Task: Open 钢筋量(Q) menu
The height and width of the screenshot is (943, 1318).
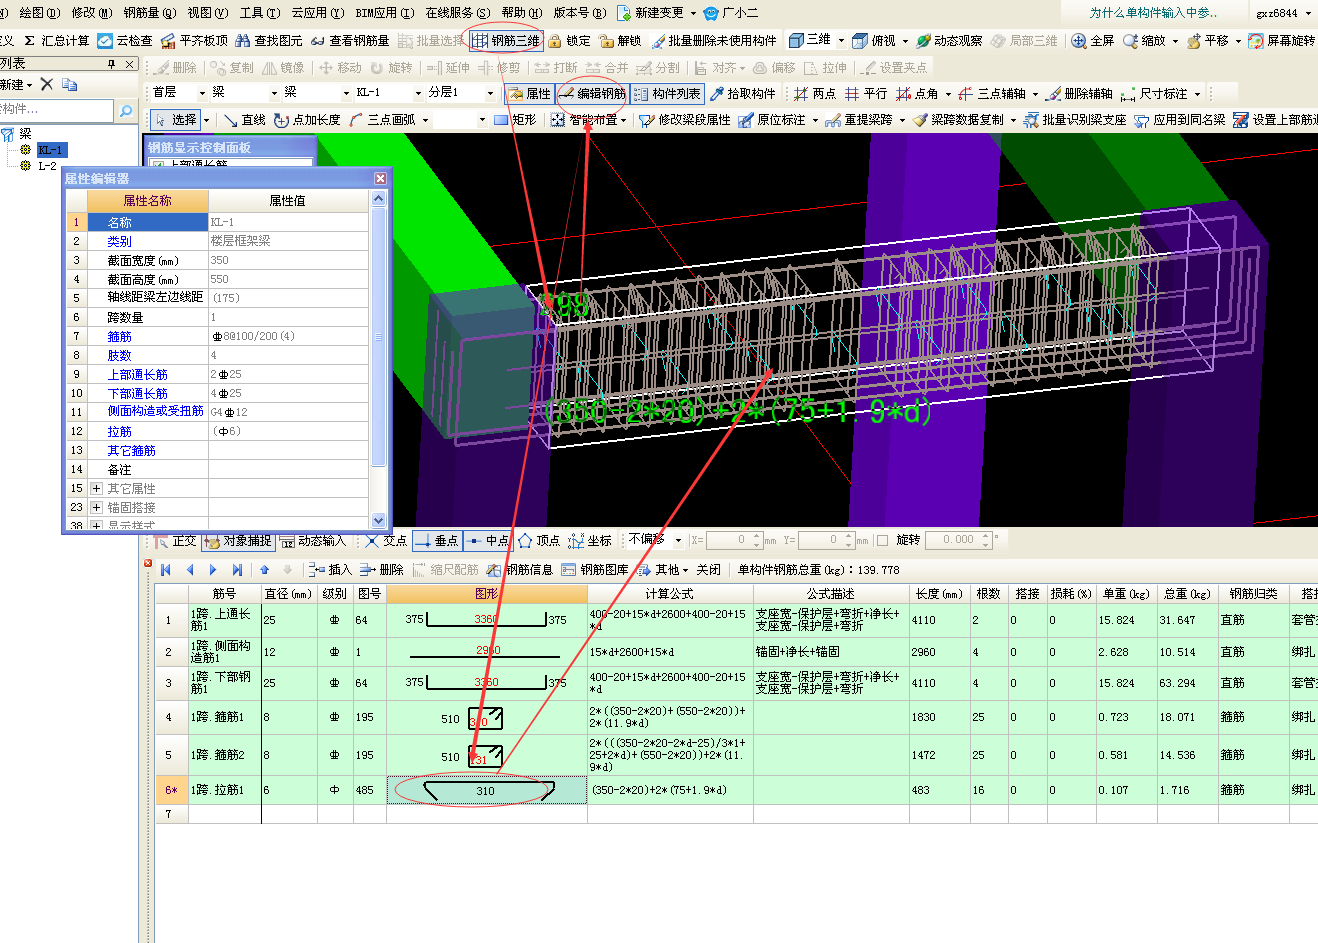Action: 150,13
